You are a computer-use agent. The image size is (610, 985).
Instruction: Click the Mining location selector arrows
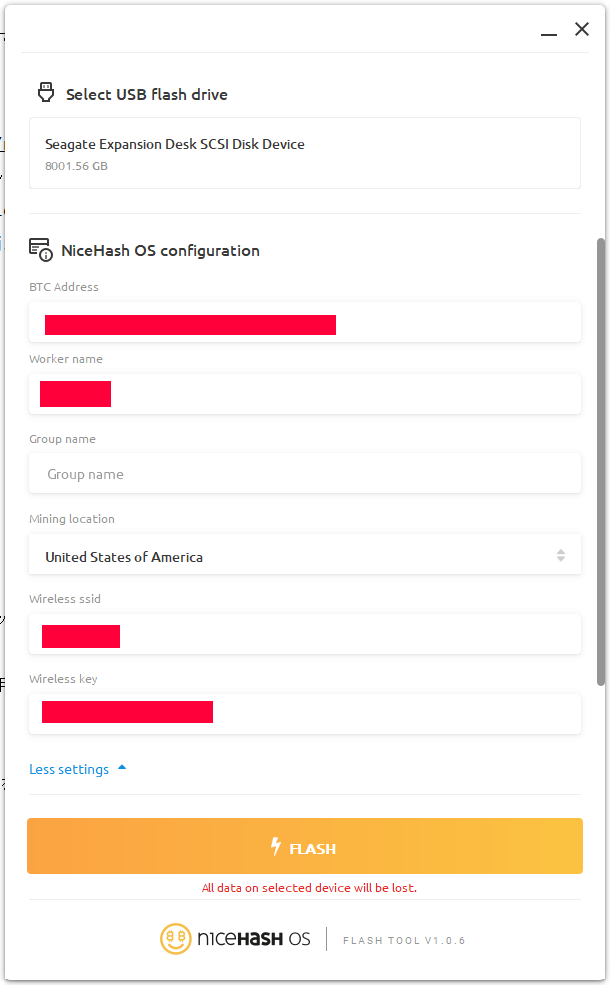tap(561, 556)
